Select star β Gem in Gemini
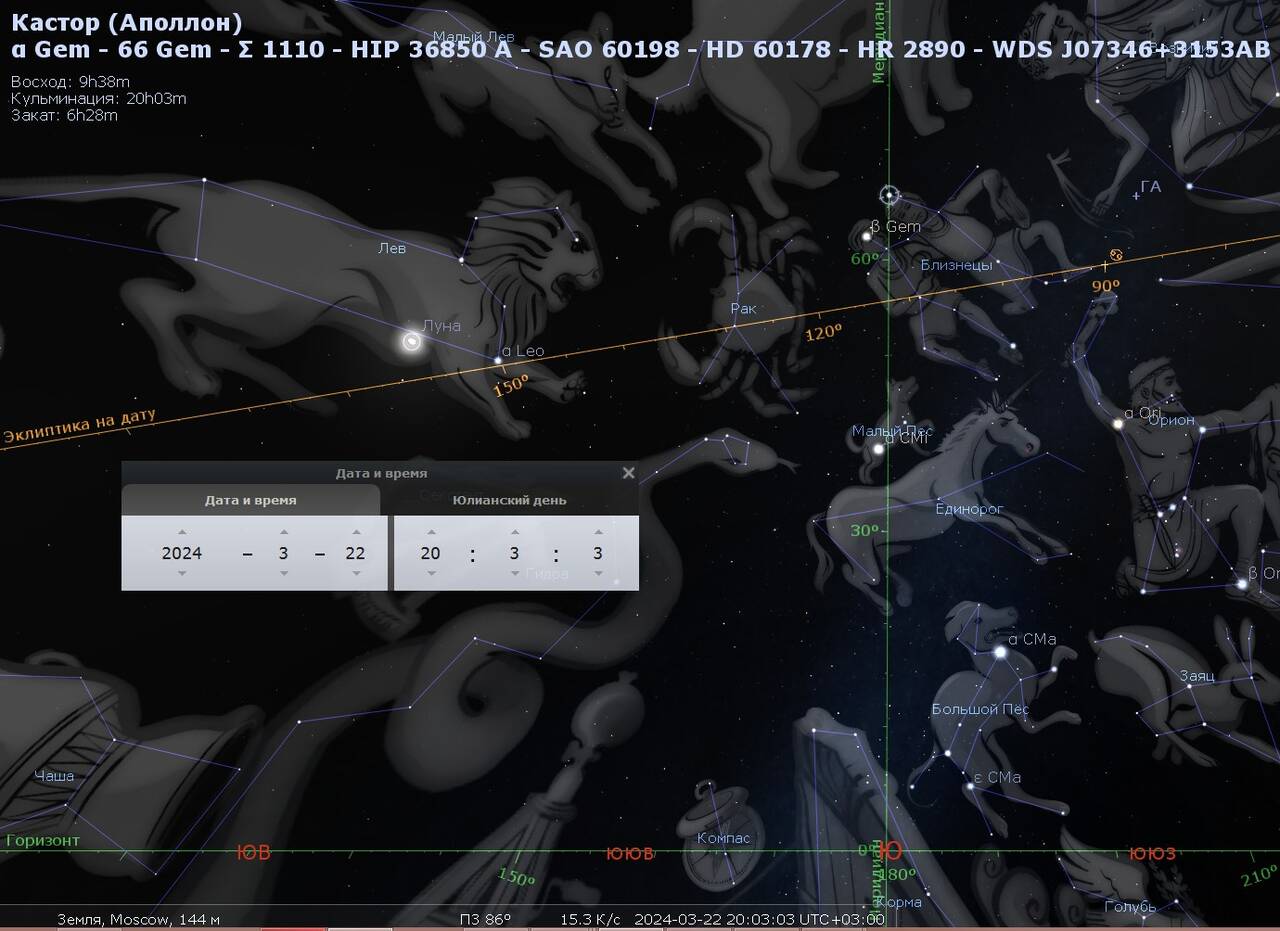The image size is (1280, 931). click(x=867, y=237)
